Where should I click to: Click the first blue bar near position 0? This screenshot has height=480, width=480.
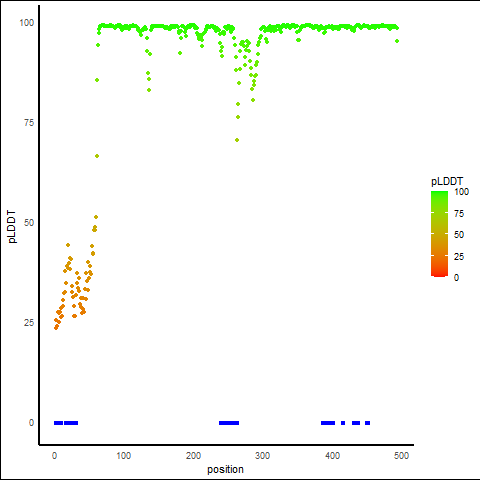pos(58,423)
